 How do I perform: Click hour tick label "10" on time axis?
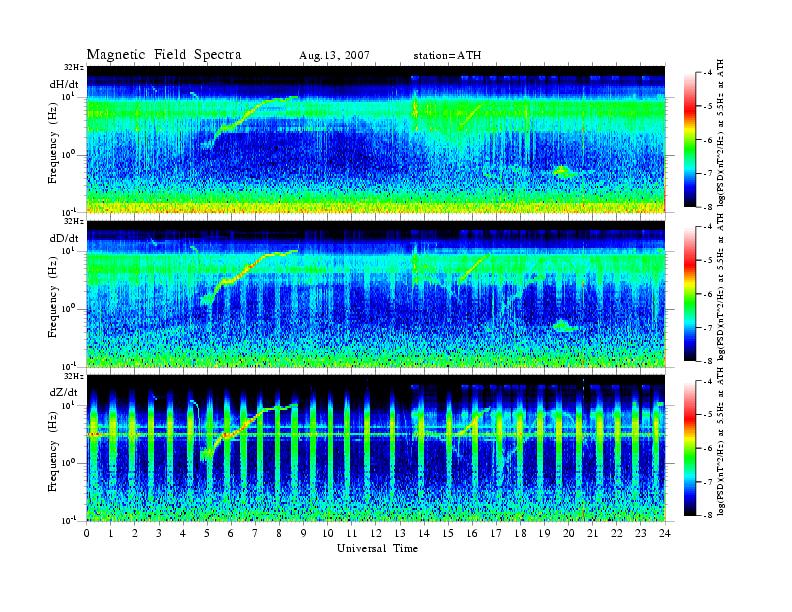click(328, 534)
